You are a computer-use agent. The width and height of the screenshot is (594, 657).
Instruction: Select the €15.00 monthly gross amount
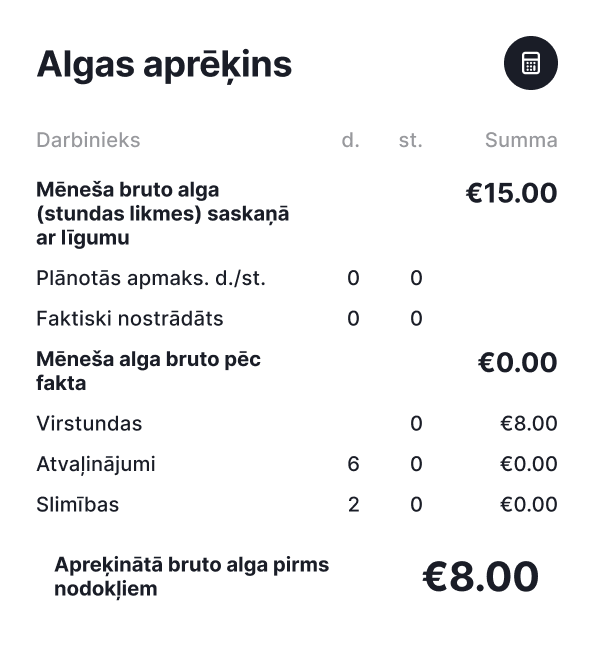click(511, 193)
